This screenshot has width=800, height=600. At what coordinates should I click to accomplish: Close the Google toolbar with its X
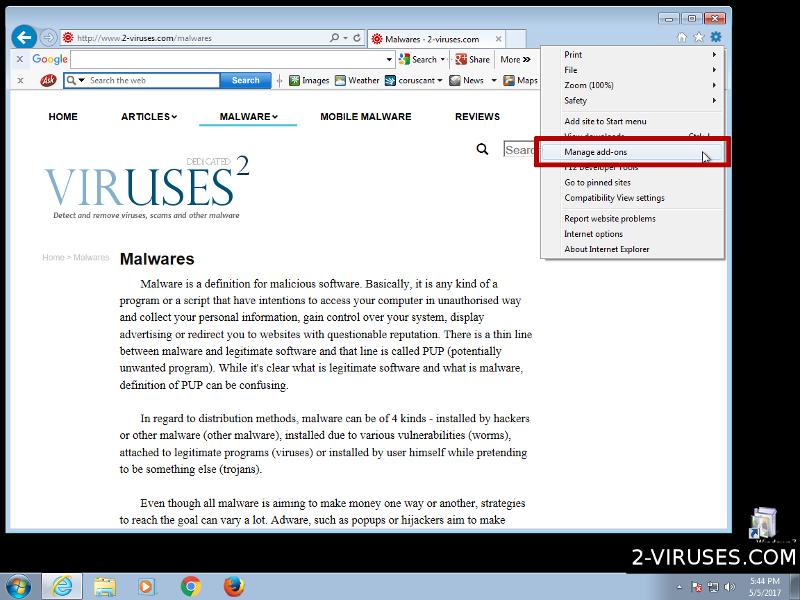19,59
